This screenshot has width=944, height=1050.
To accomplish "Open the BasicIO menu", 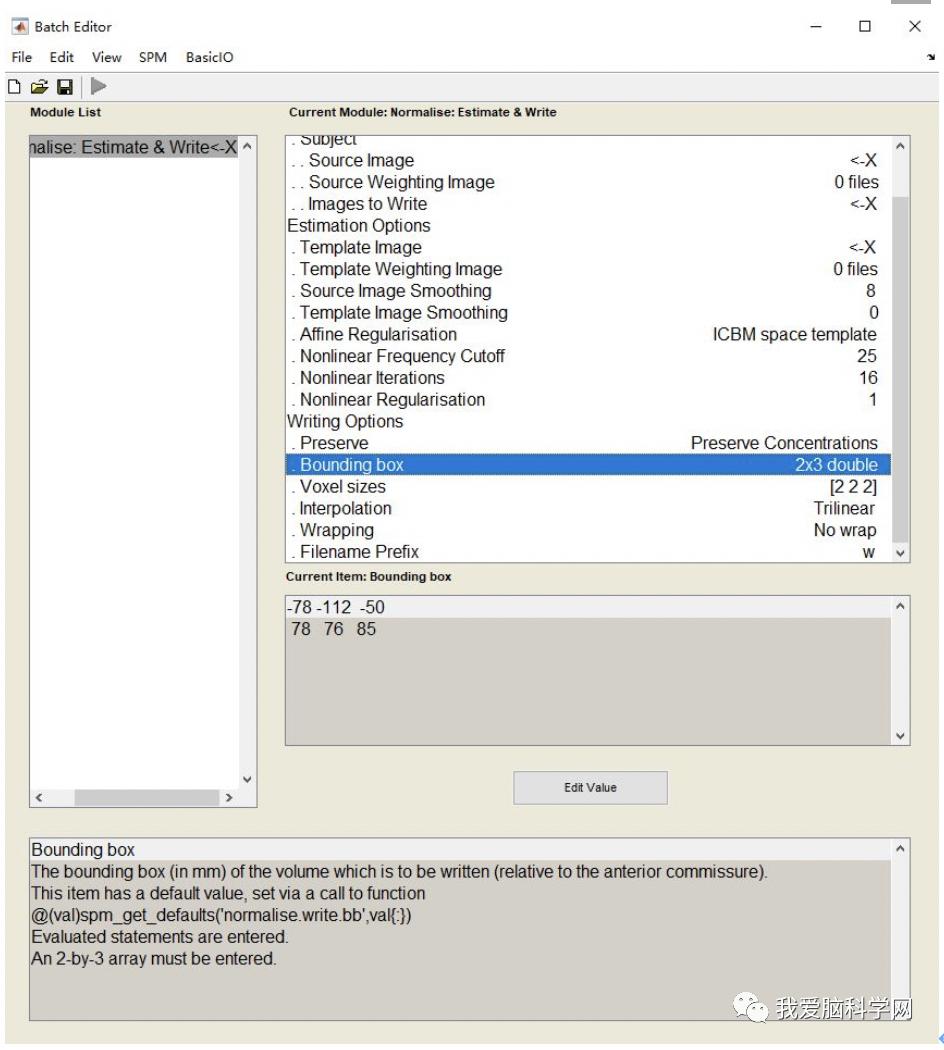I will click(210, 58).
